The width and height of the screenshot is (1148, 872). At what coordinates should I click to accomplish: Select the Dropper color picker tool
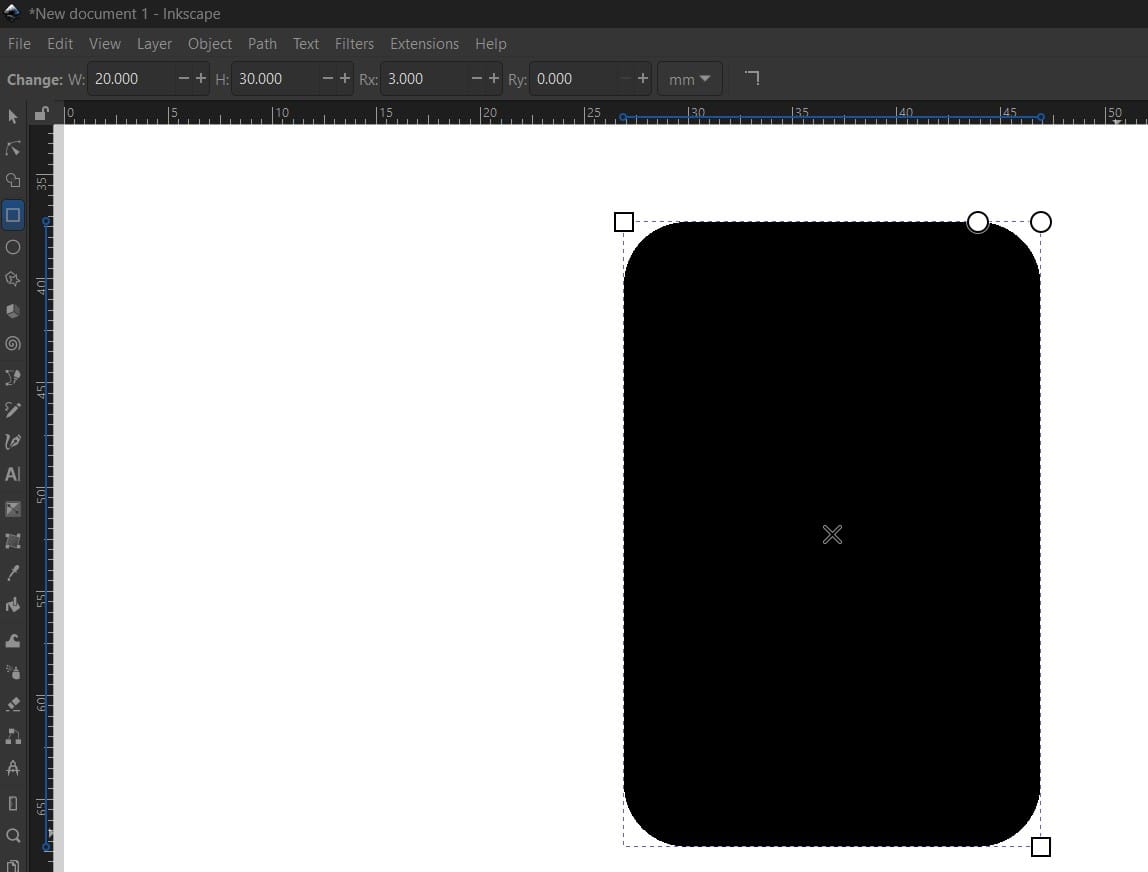point(13,573)
